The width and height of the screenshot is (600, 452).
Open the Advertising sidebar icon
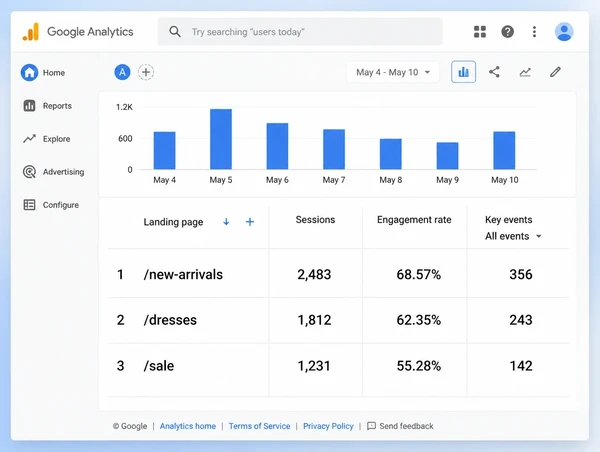29,172
